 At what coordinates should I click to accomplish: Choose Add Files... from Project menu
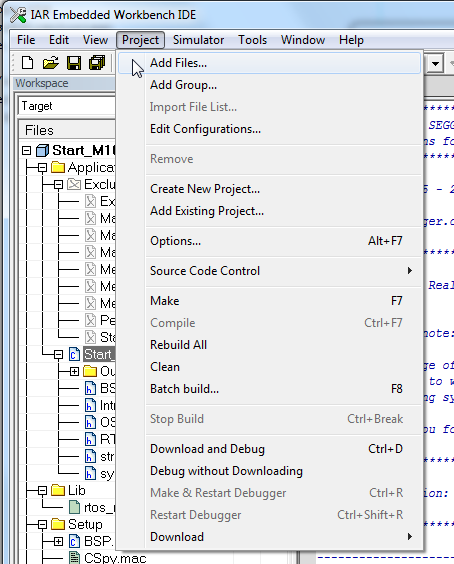coord(269,63)
